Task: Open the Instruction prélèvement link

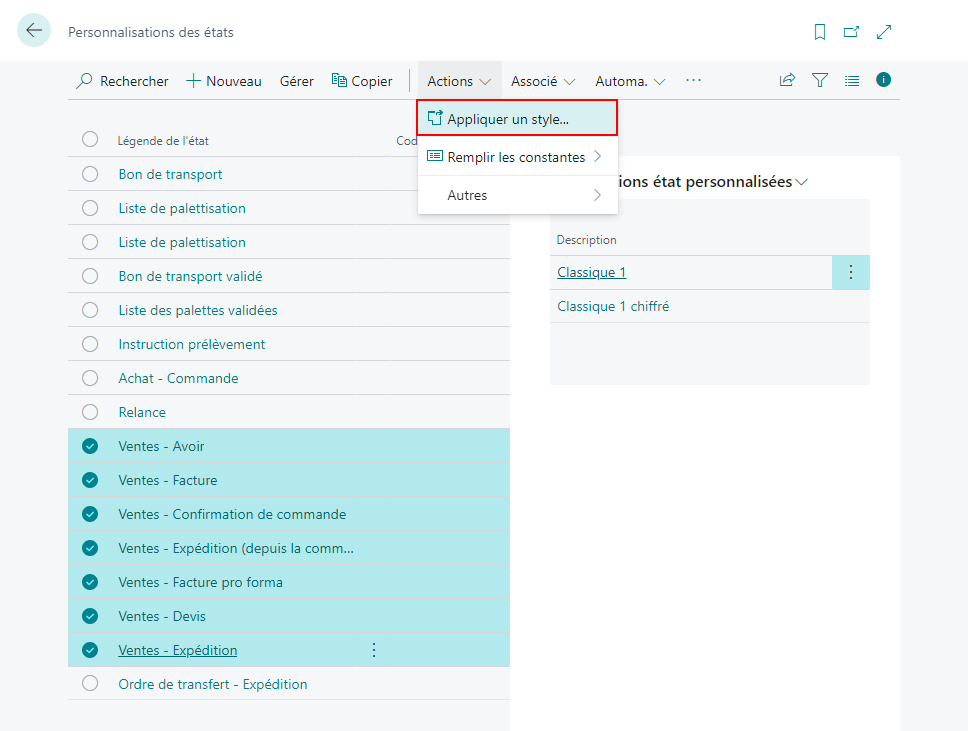Action: click(191, 344)
